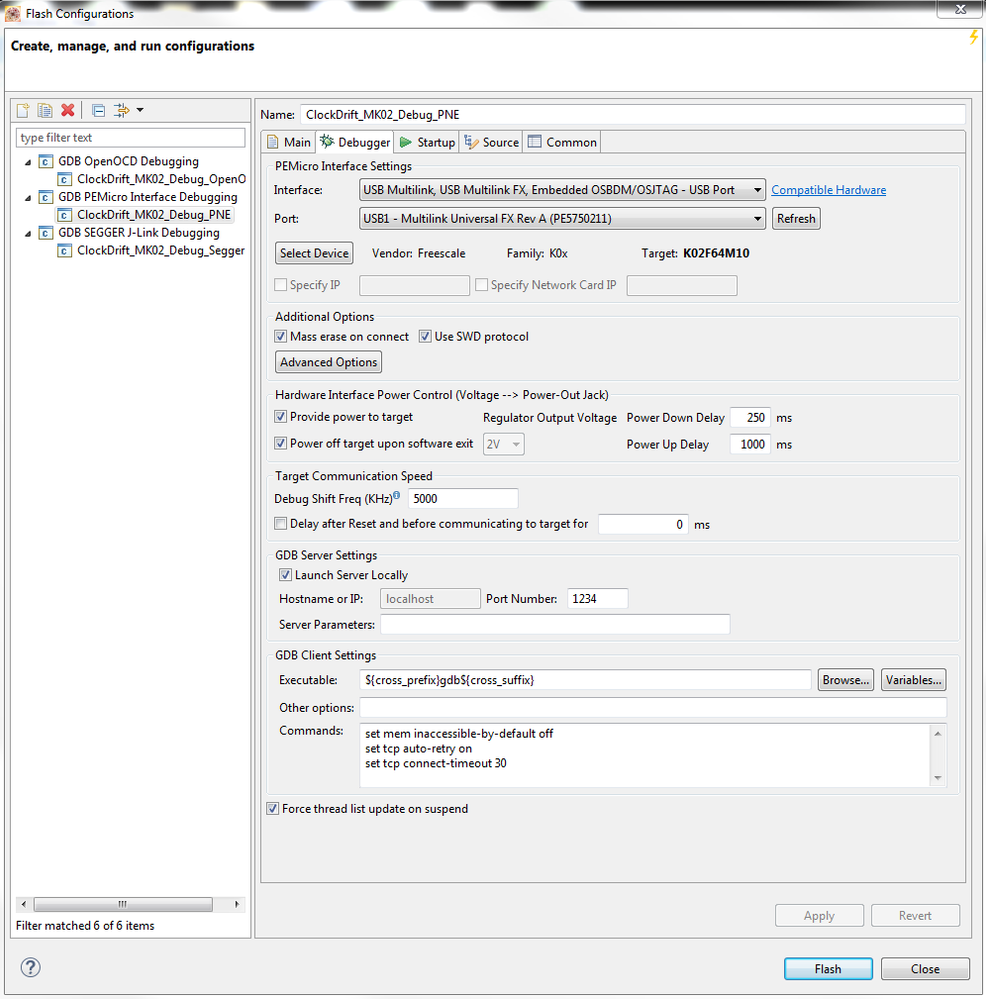This screenshot has height=999, width=986.
Task: Switch to the Debugger tab
Action: pos(355,142)
